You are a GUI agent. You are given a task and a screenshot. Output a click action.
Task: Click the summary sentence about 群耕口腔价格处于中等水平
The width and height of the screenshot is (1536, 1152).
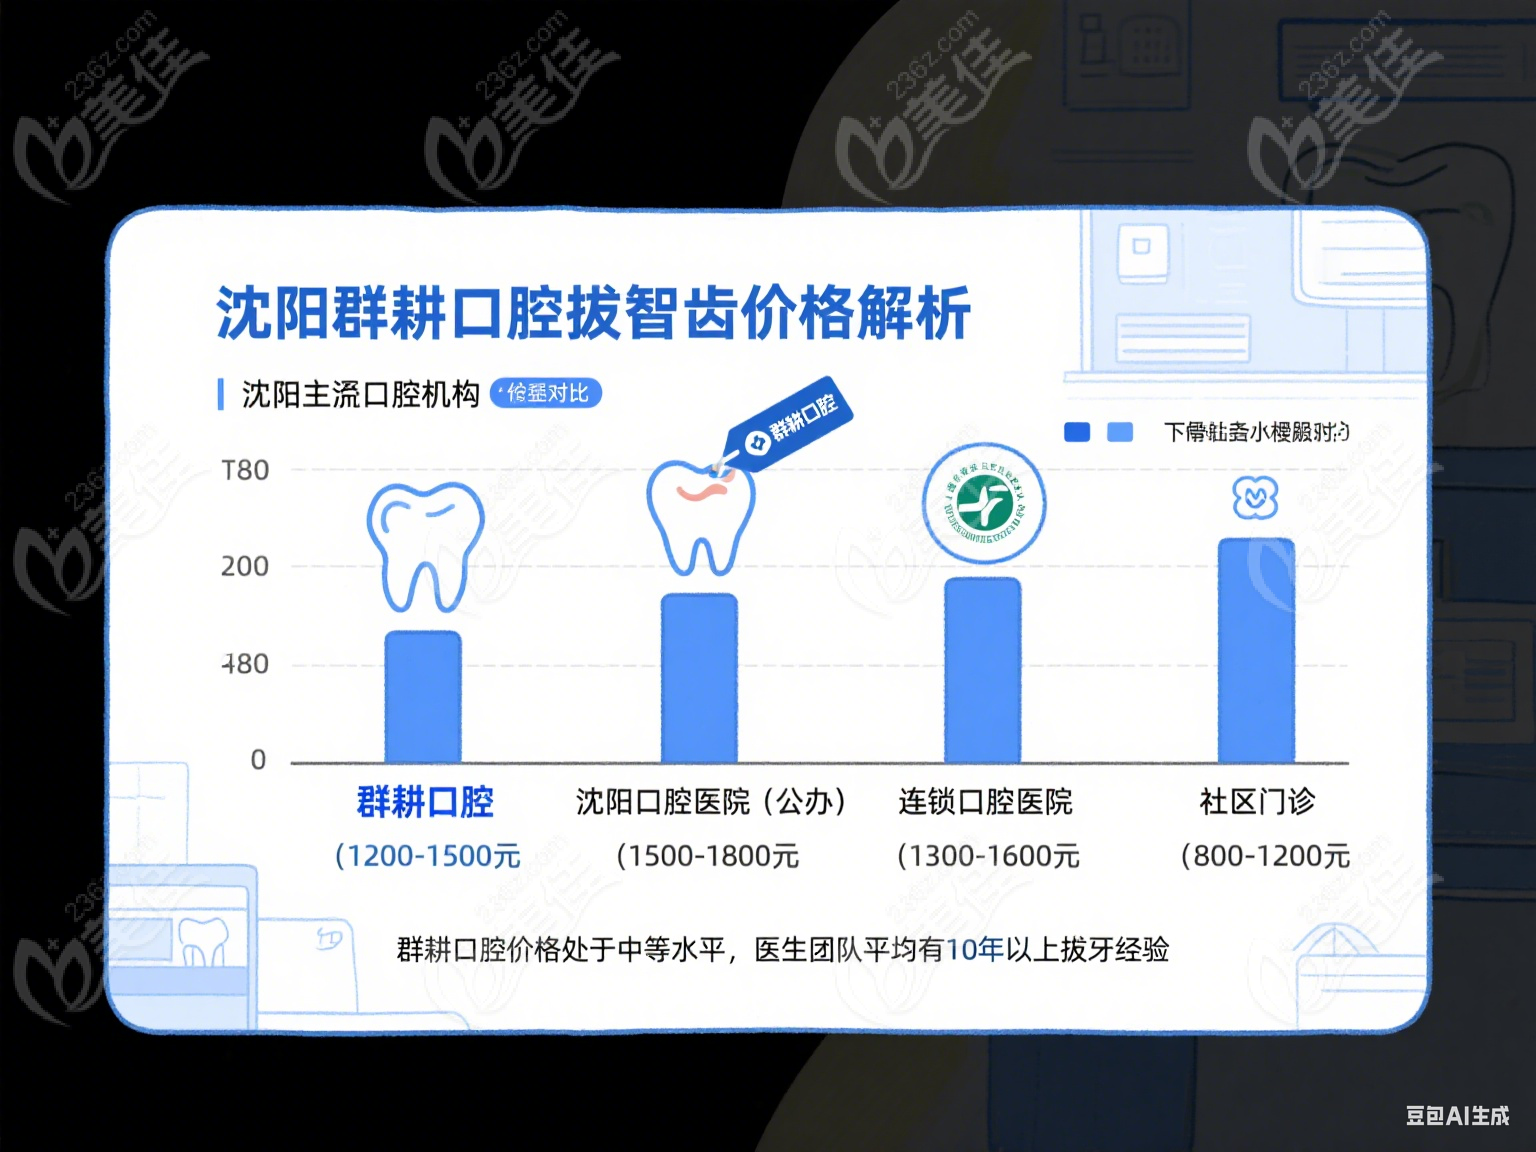[783, 949]
